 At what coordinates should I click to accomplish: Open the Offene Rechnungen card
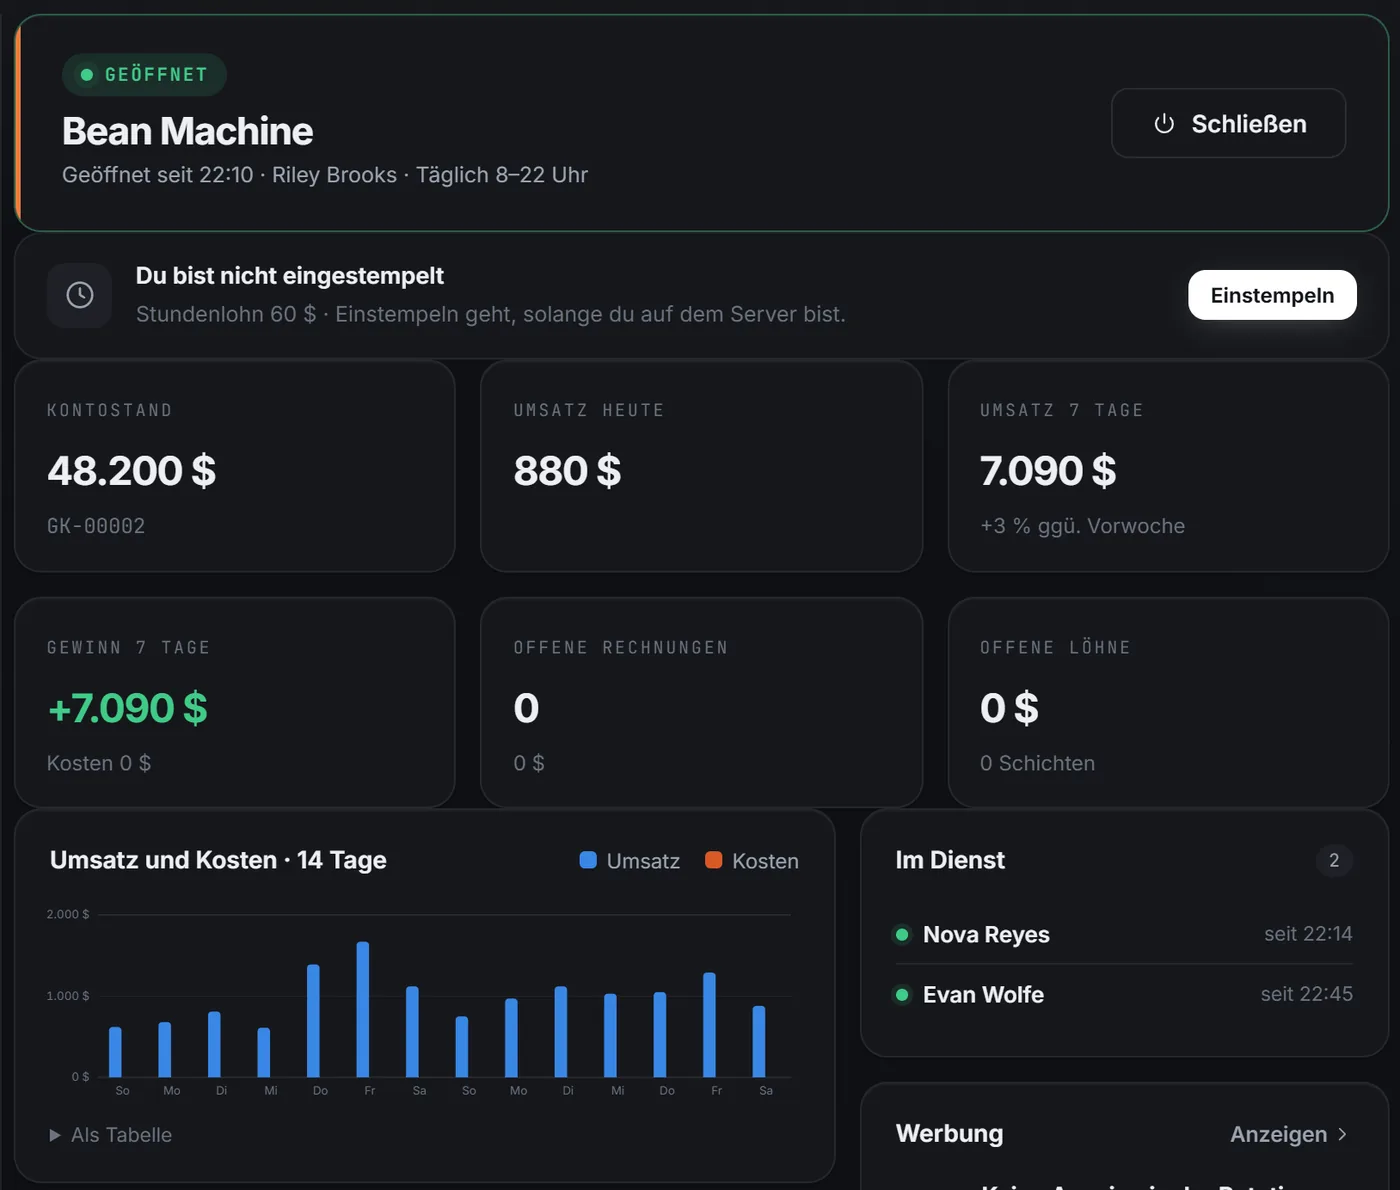(701, 702)
